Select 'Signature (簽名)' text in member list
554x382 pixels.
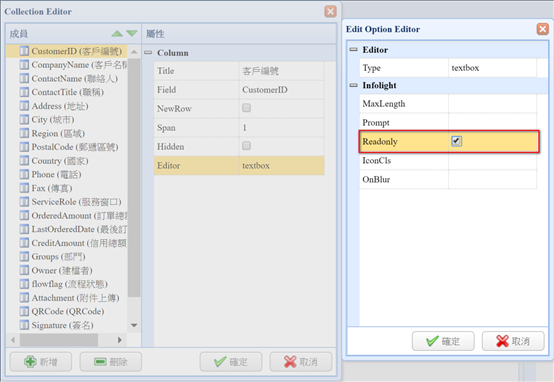tap(62, 325)
